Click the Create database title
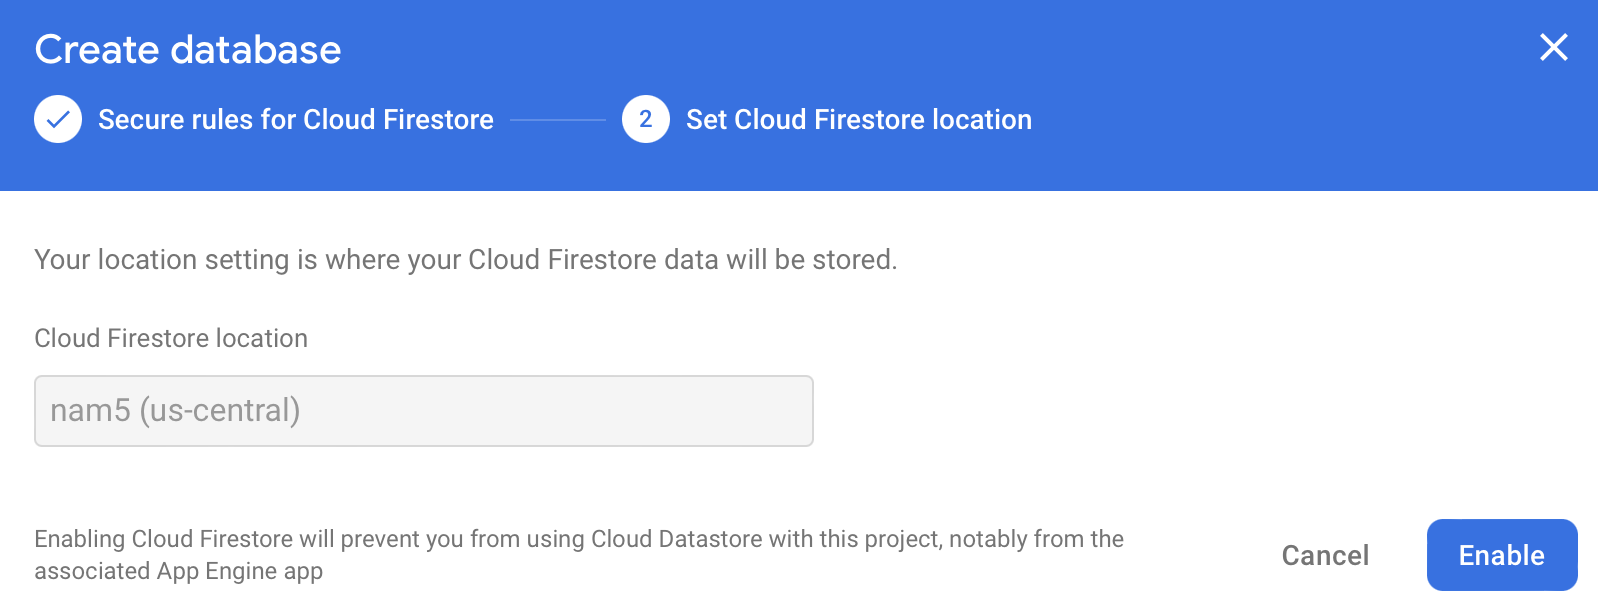This screenshot has width=1598, height=610. click(x=188, y=49)
